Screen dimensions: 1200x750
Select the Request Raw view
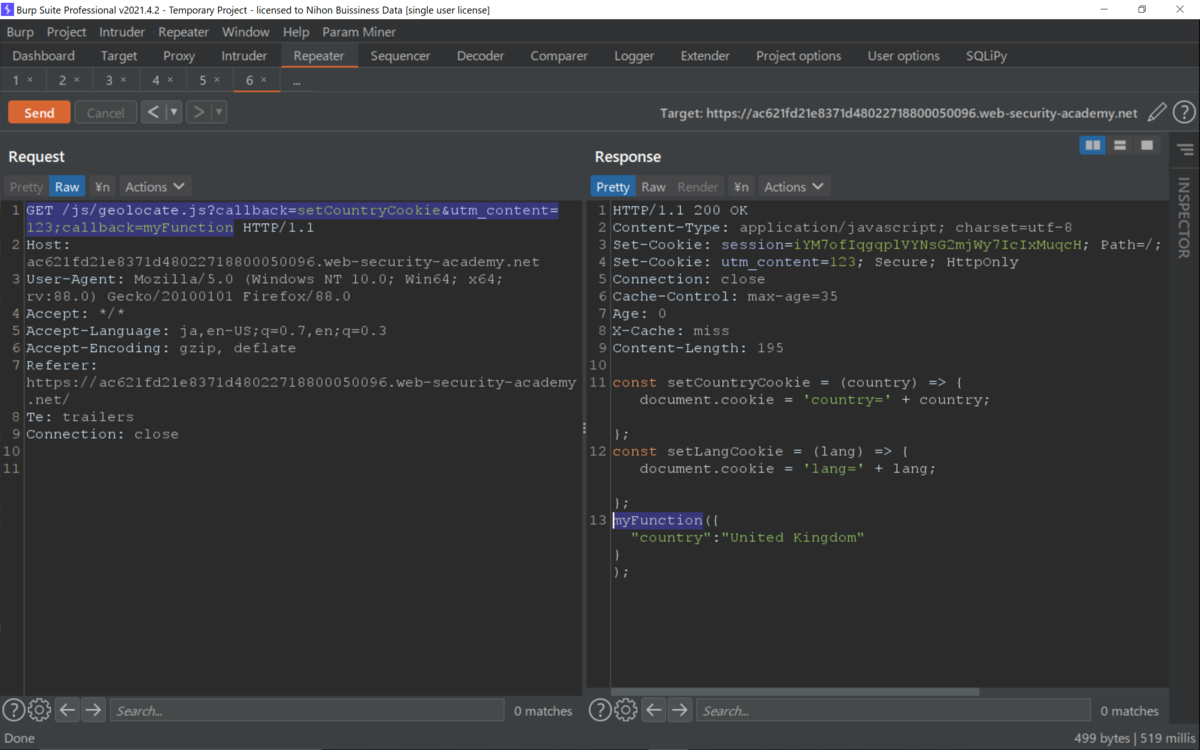pos(67,187)
